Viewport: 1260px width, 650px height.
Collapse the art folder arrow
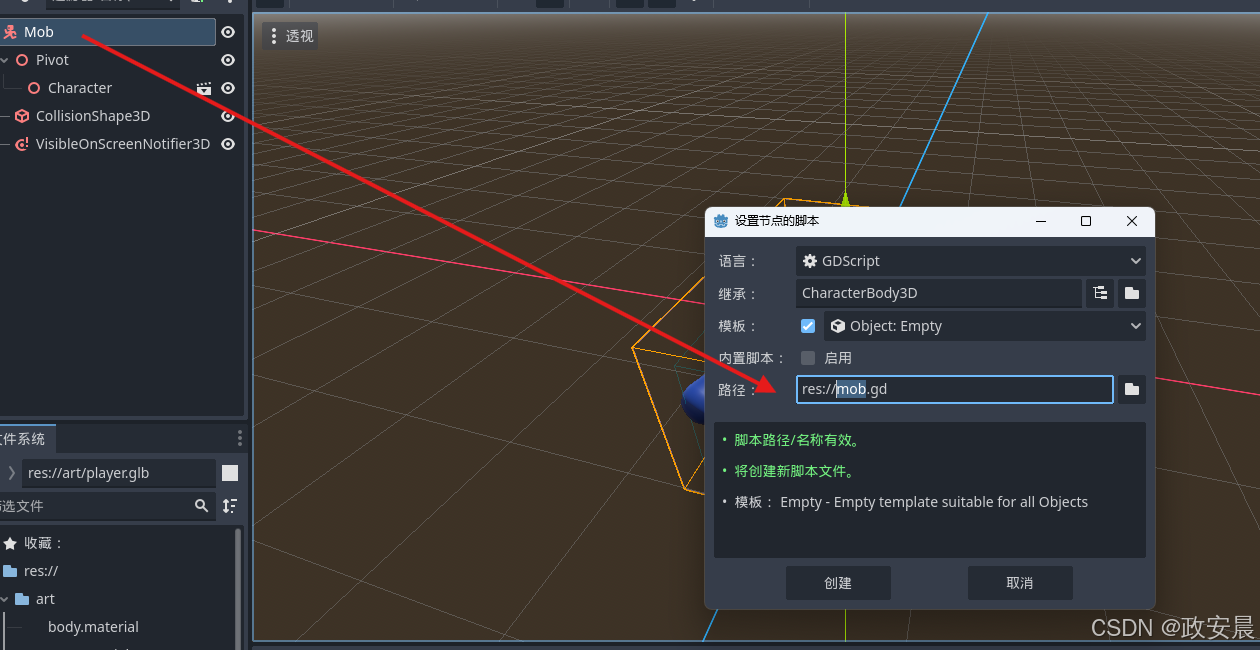coord(5,599)
